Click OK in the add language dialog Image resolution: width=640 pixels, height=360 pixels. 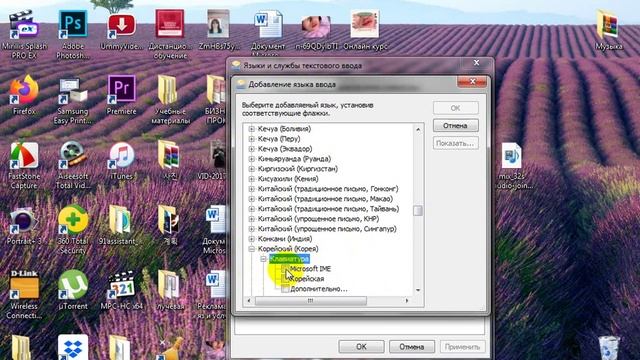coord(456,108)
